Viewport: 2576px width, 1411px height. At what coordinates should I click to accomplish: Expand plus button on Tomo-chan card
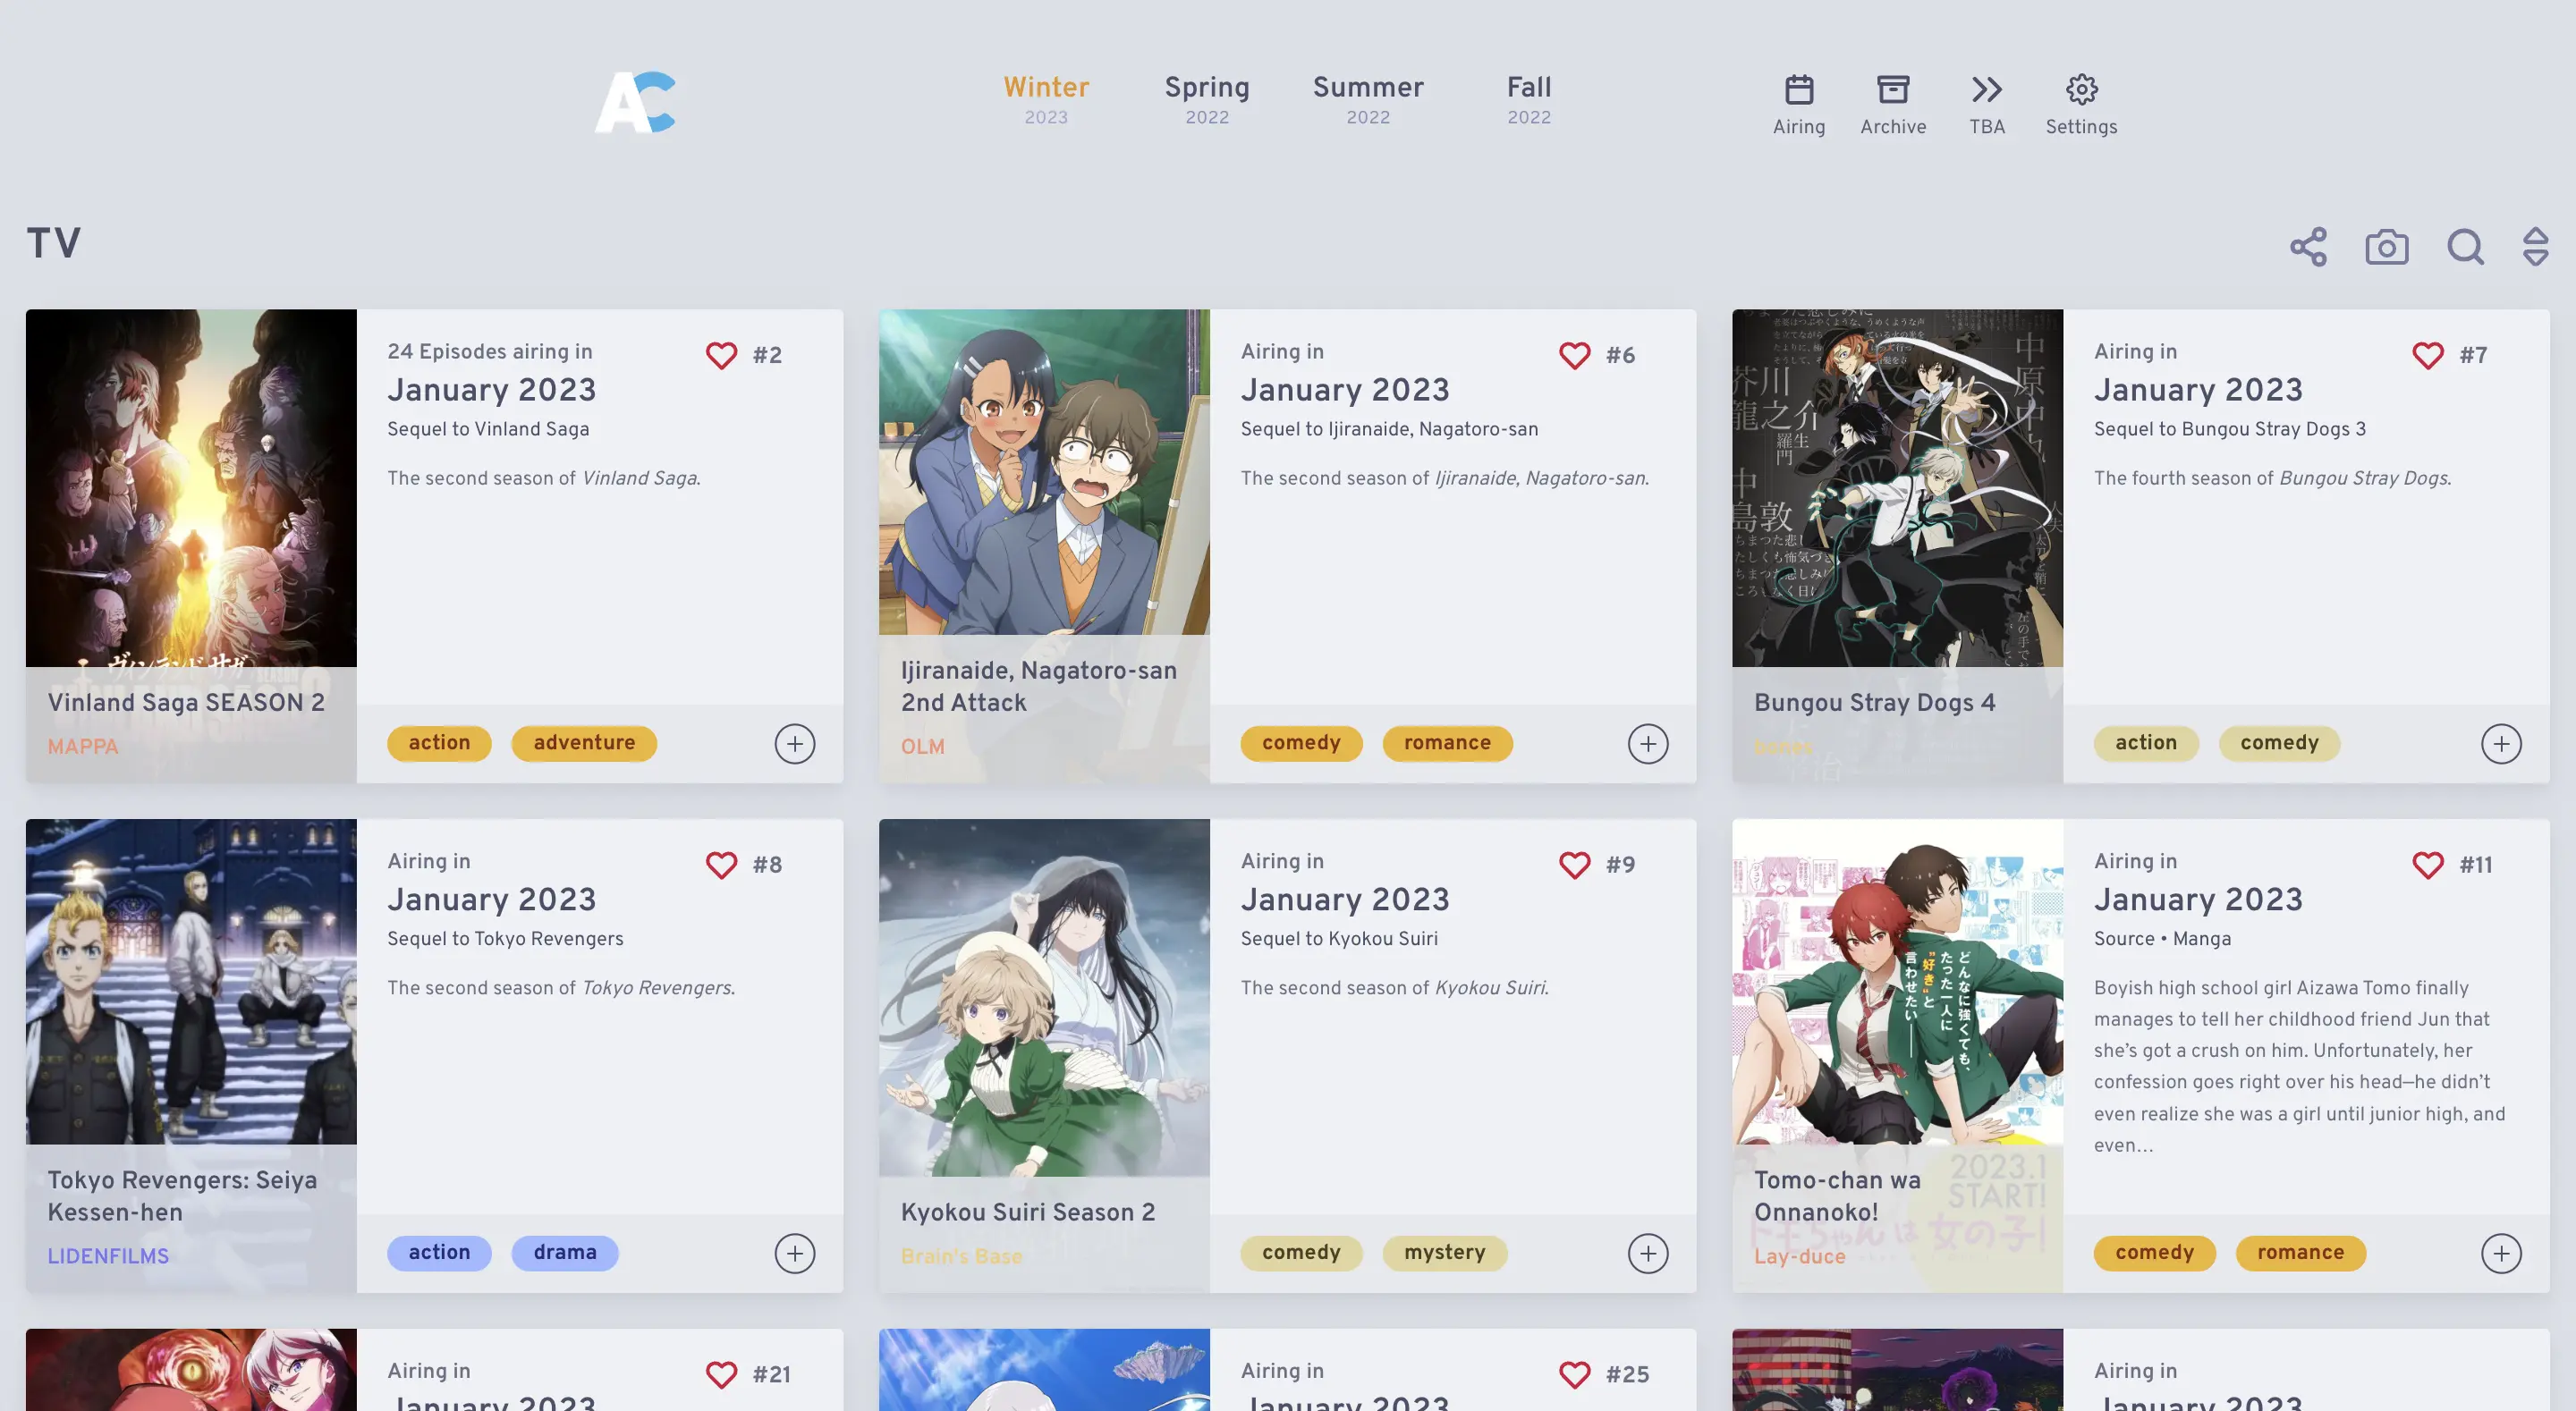pyautogui.click(x=2500, y=1254)
